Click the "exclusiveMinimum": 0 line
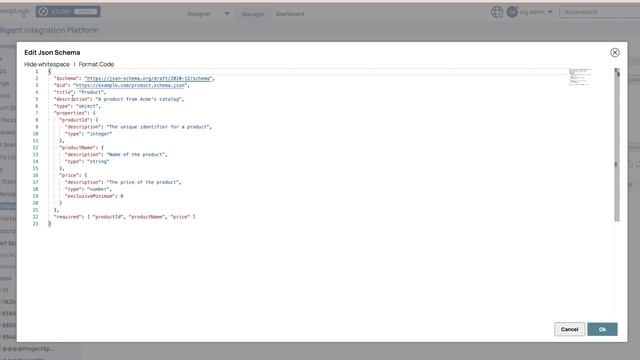This screenshot has width=640, height=360. [94, 196]
